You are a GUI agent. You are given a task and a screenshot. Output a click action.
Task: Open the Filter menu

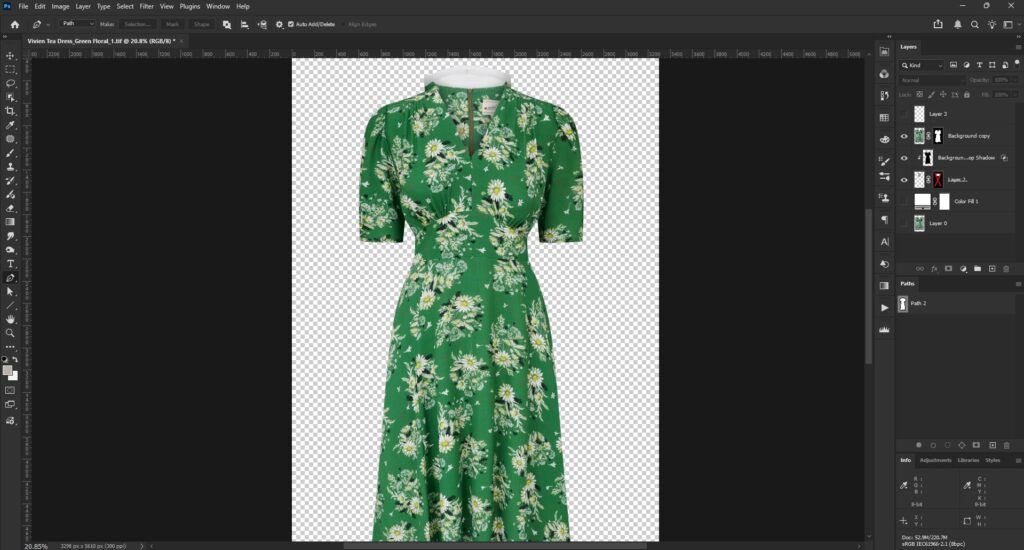pos(146,6)
